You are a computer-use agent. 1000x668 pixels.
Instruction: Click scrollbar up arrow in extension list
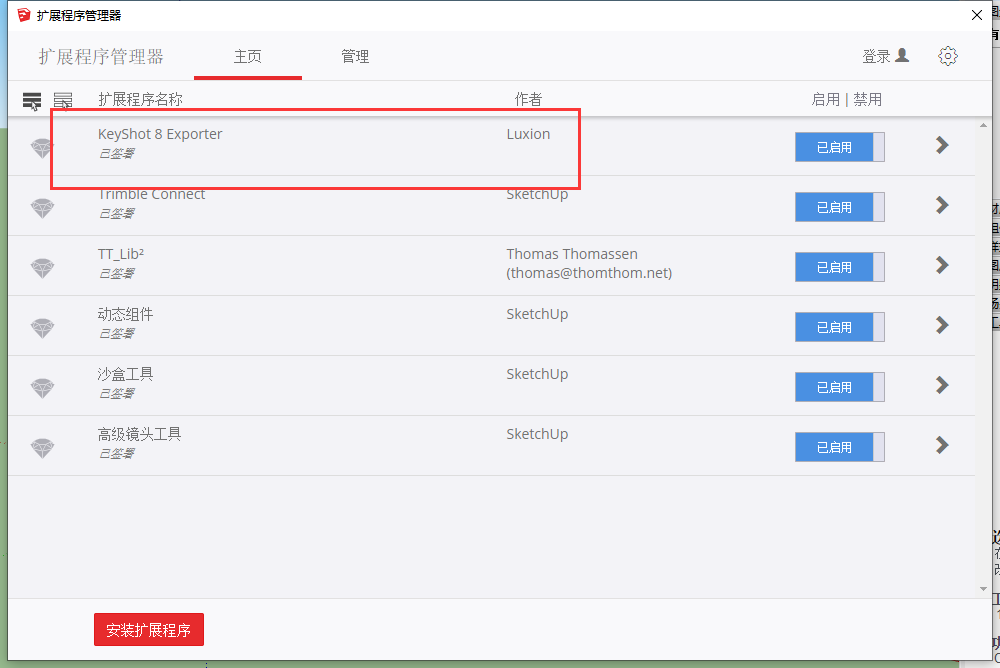tap(983, 126)
